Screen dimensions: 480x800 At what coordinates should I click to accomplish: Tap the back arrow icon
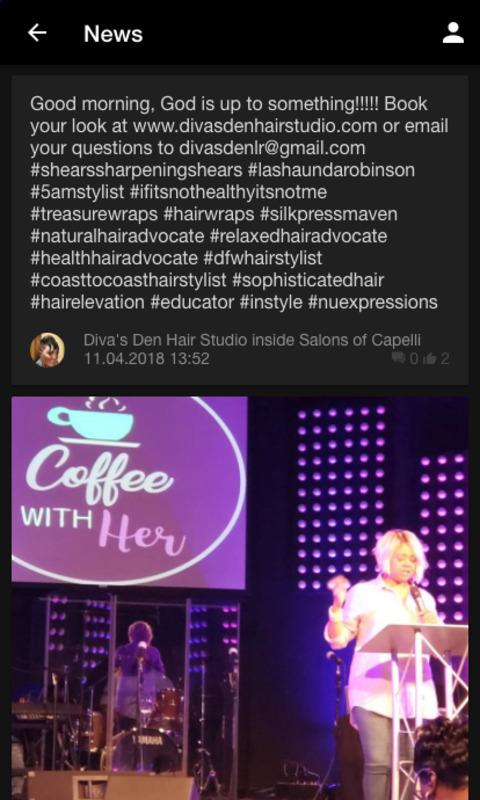coord(37,33)
